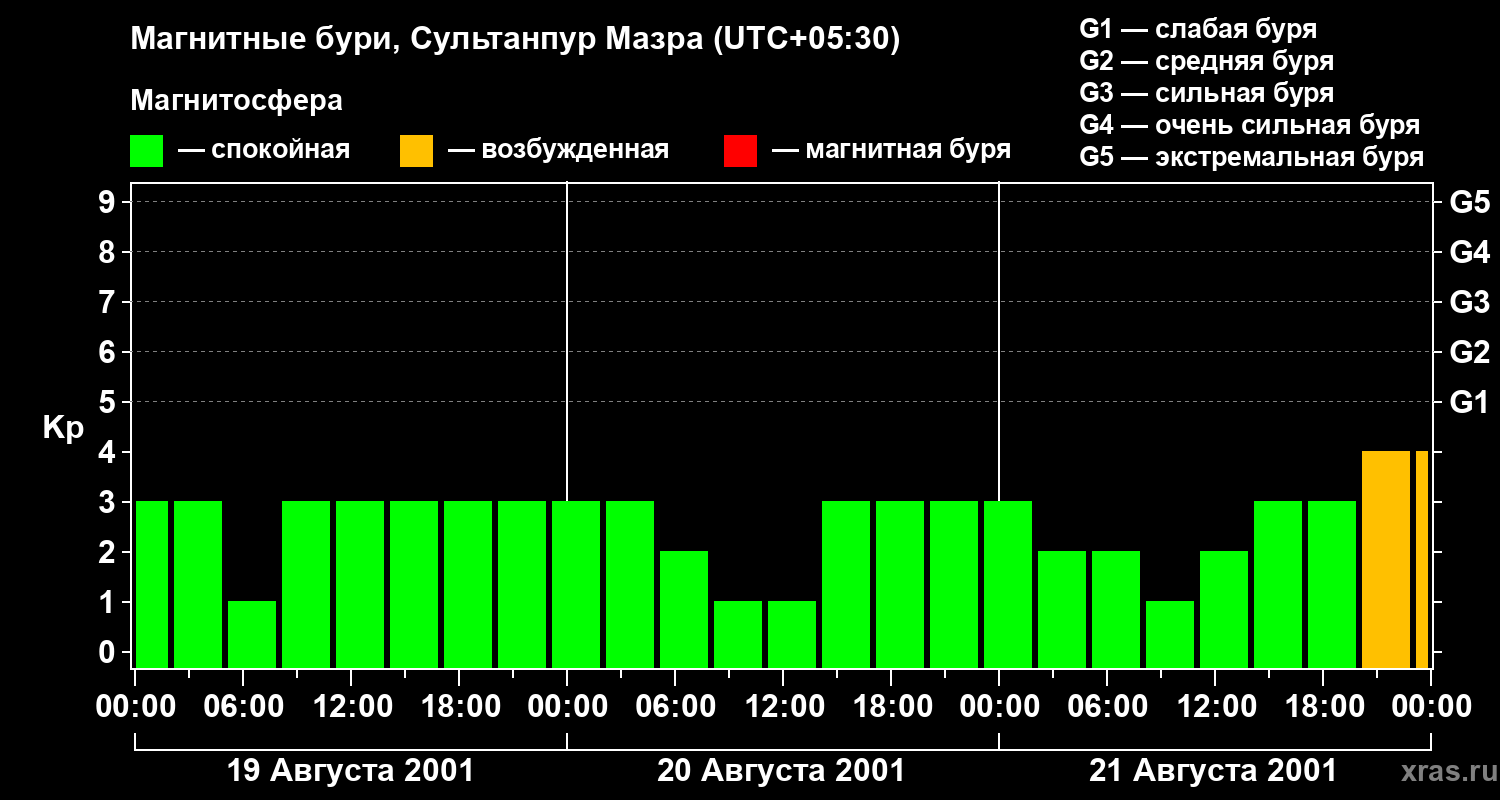Click the 06:00 time label for 21 August
Viewport: 1500px width, 800px height.
click(x=1107, y=707)
